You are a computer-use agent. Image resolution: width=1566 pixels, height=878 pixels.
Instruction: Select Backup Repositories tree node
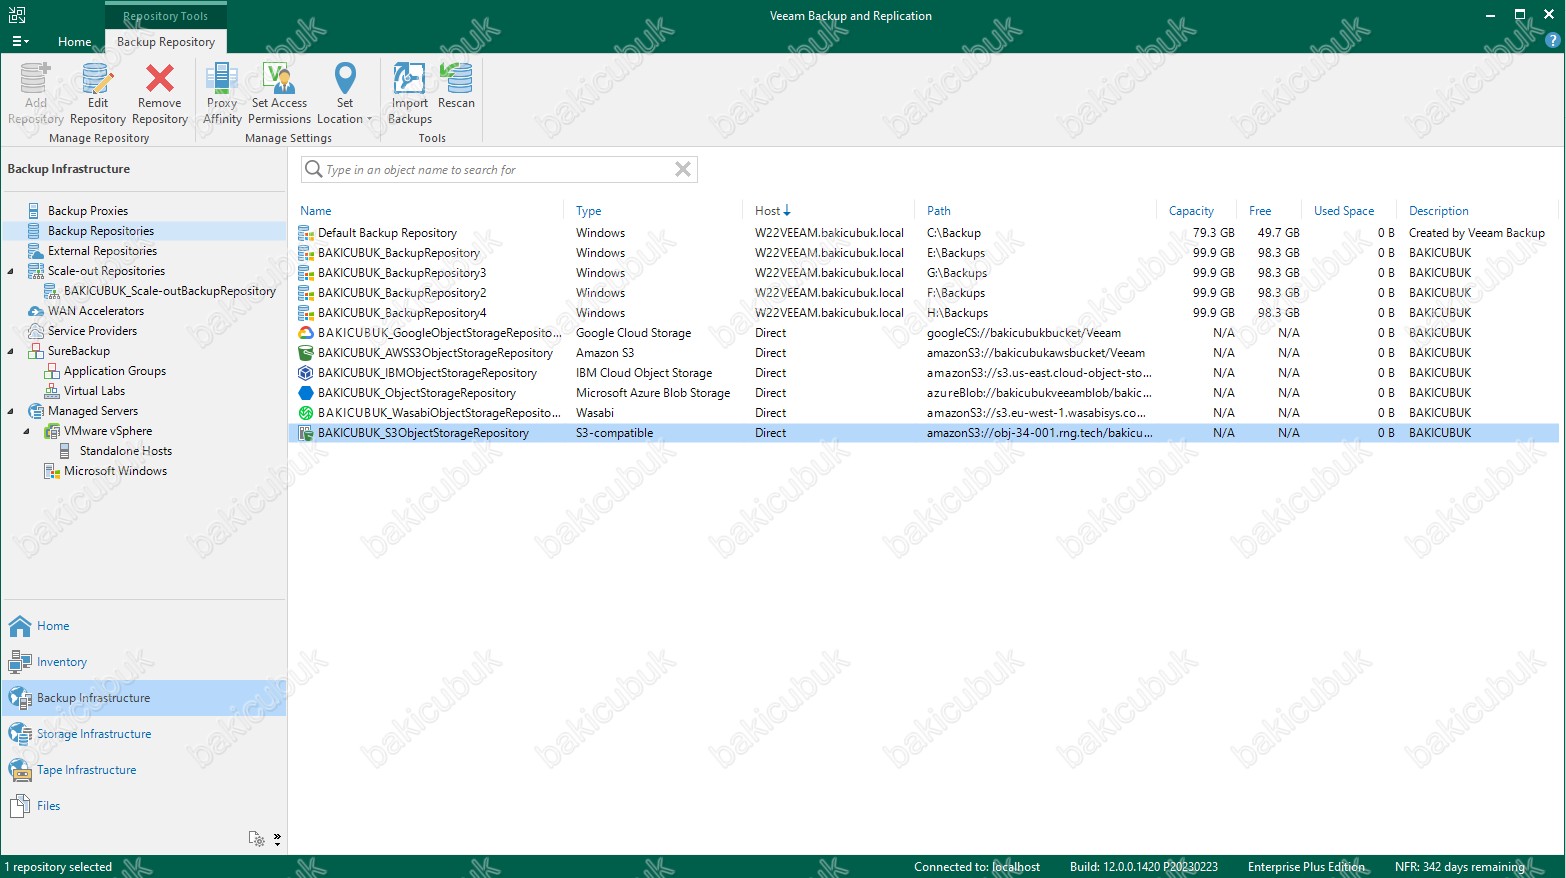coord(101,231)
